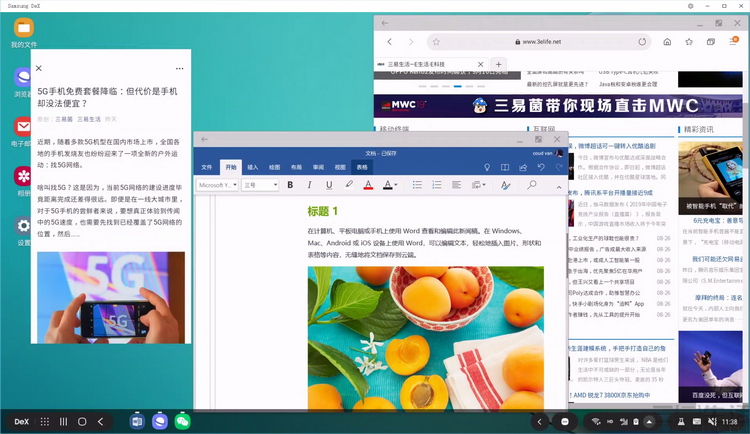
Task: Open text styles icon in Word
Action: (506, 185)
